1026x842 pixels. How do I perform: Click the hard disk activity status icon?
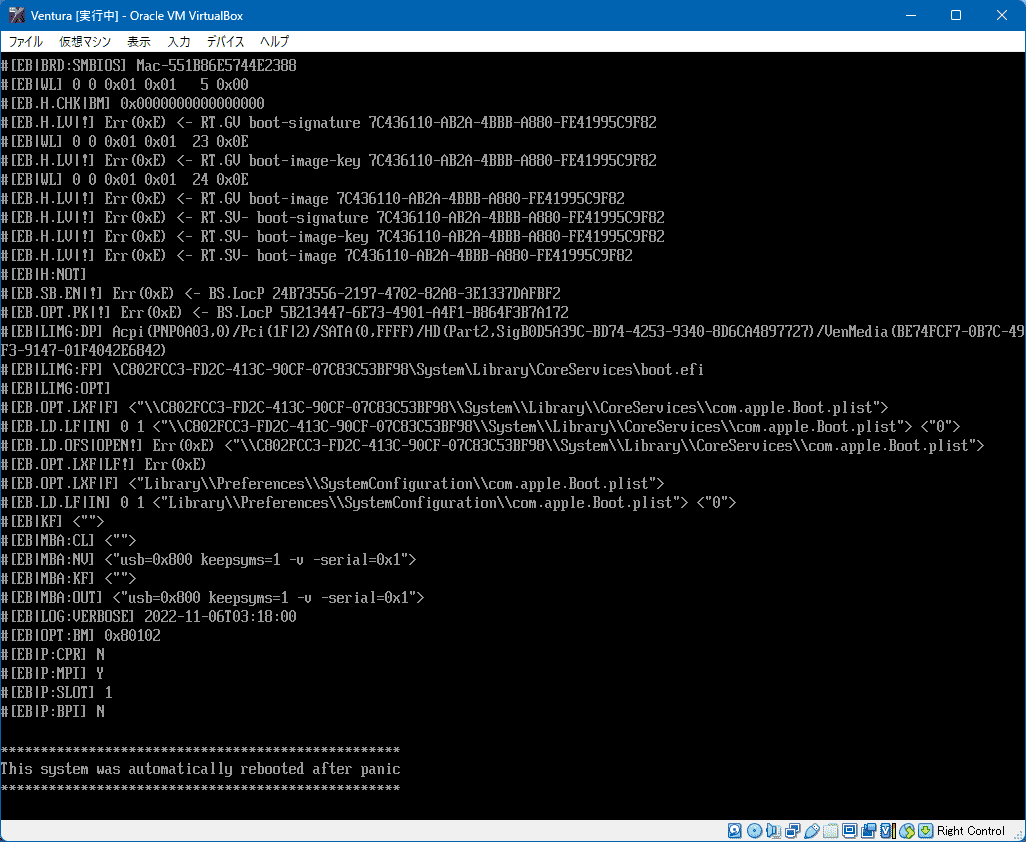(735, 831)
